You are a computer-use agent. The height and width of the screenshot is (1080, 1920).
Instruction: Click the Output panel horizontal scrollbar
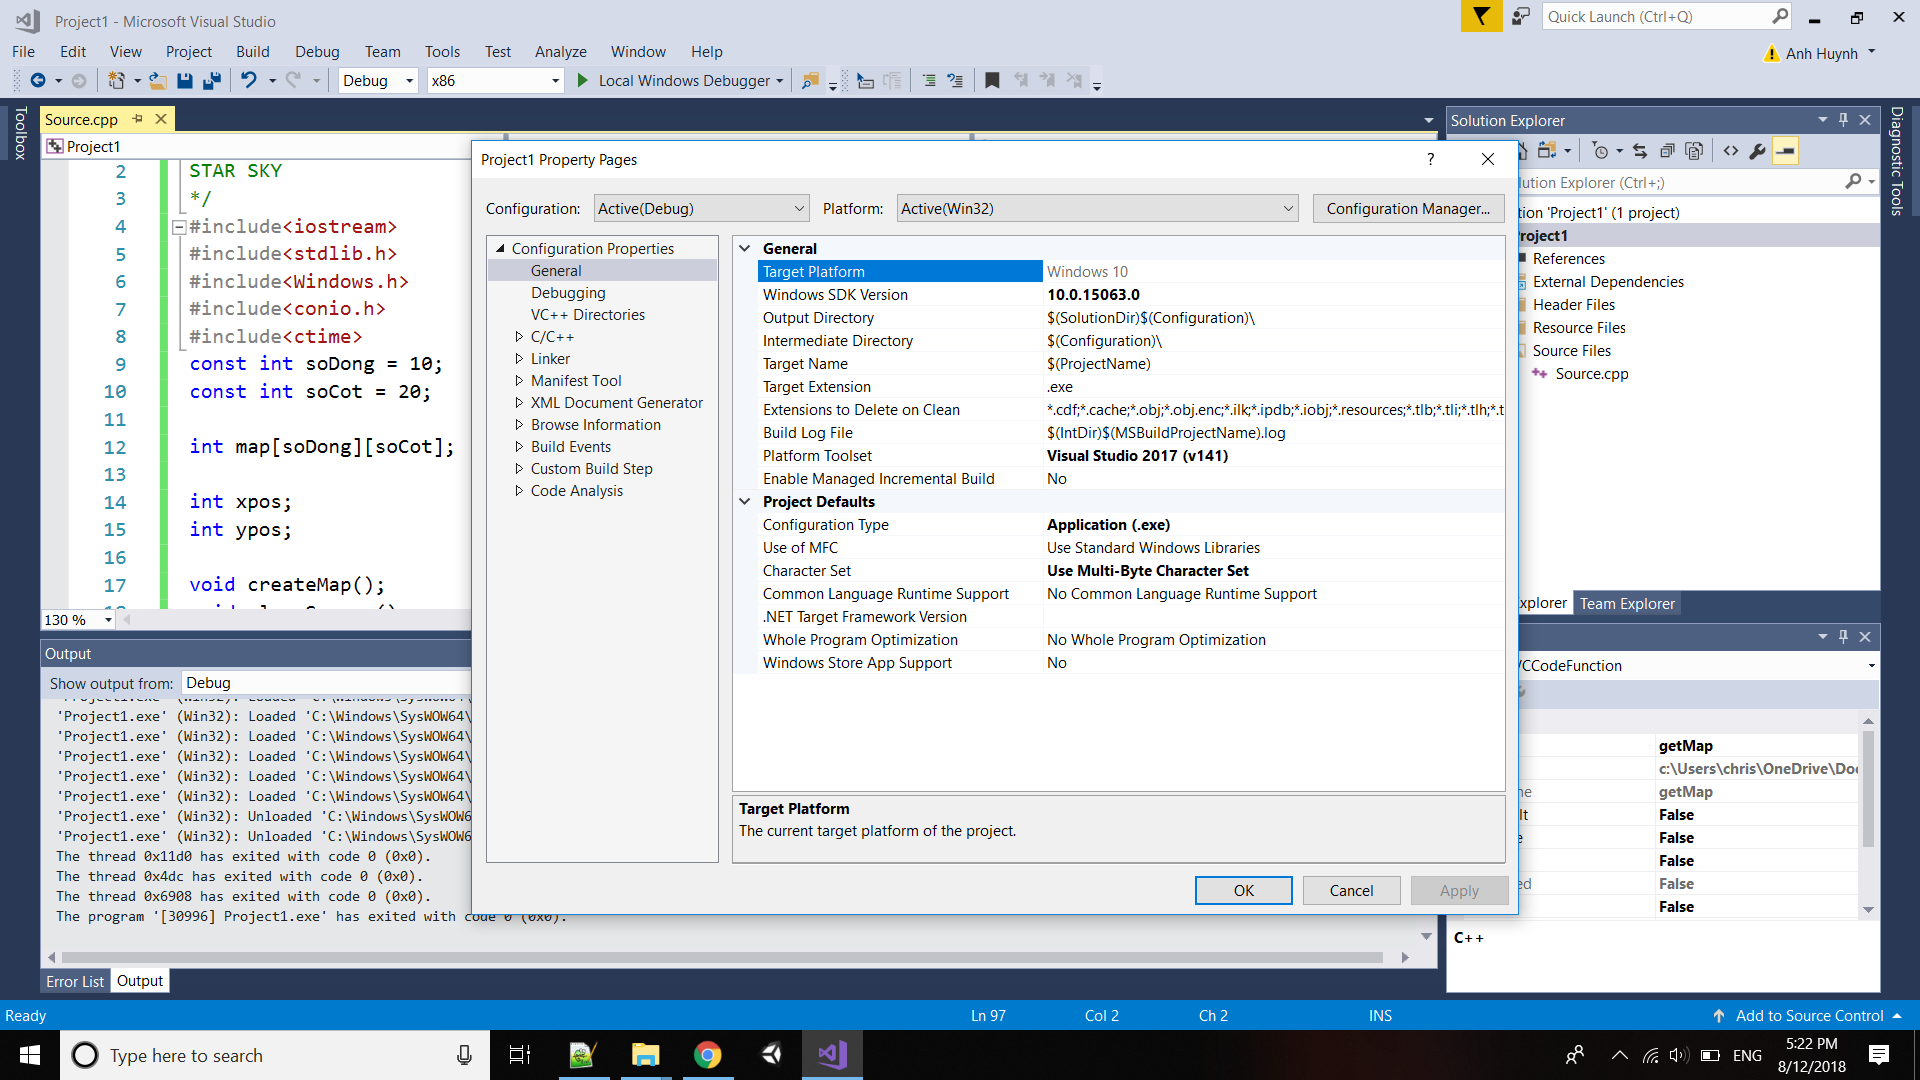720,957
